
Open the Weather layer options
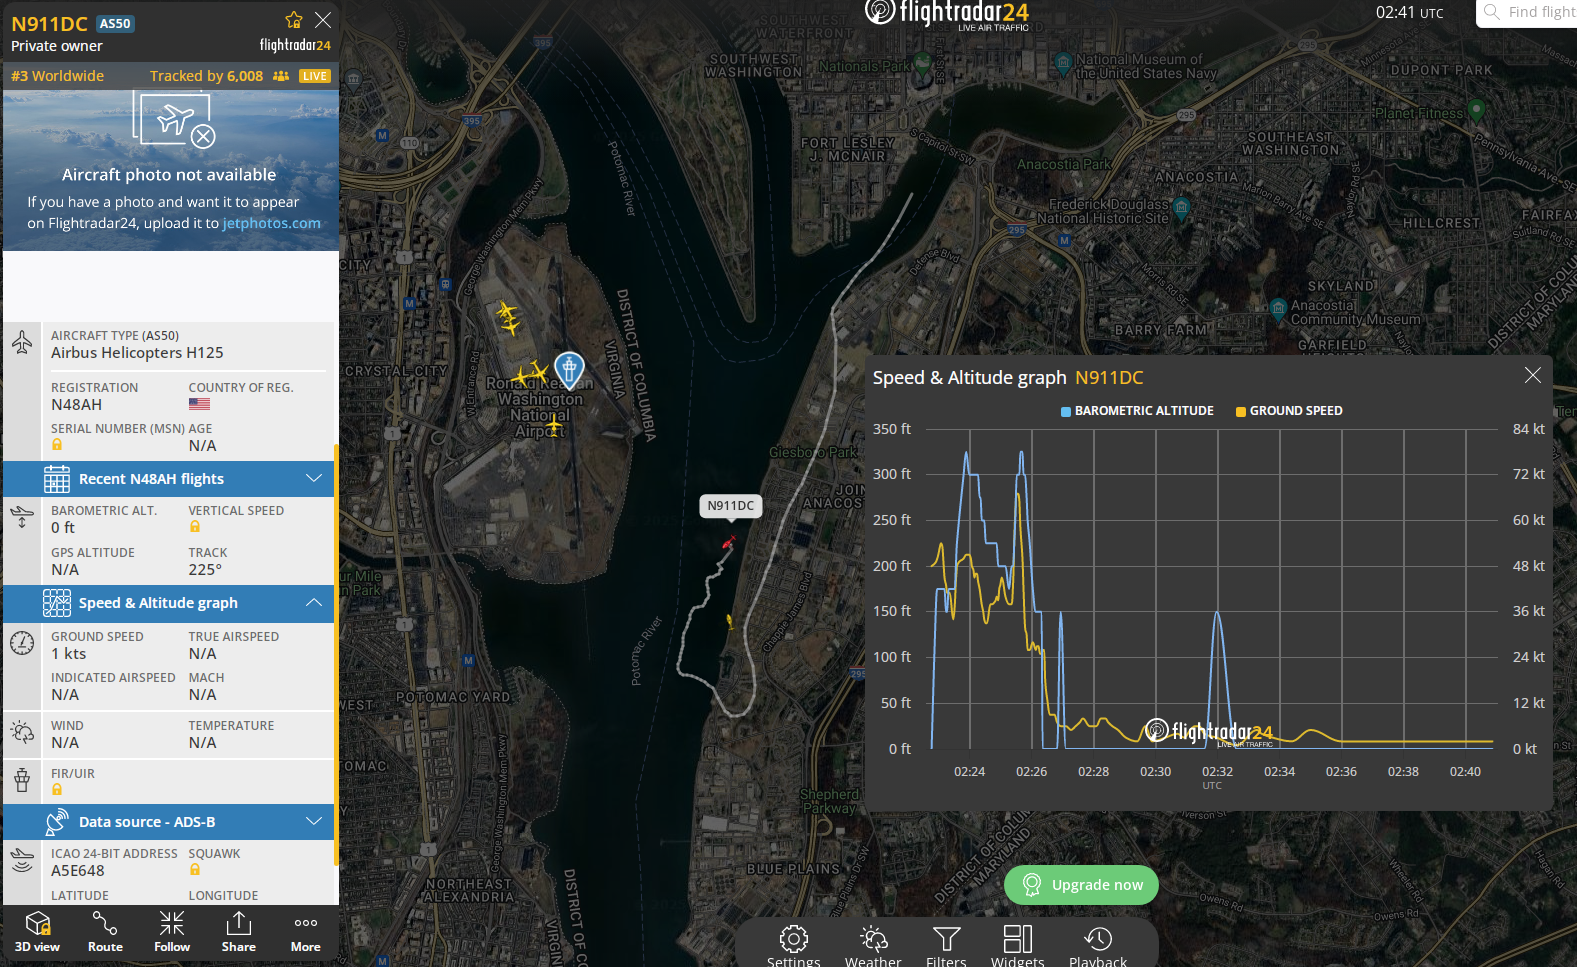(x=873, y=946)
